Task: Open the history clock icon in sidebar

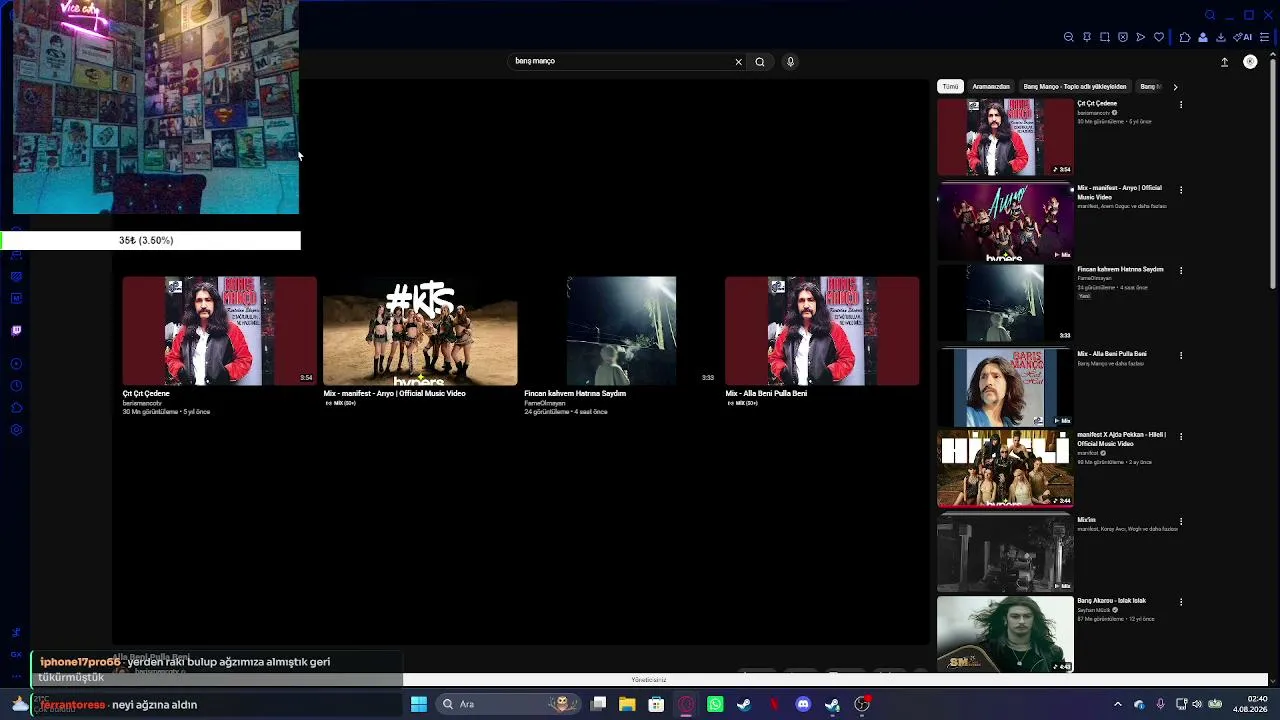Action: coord(16,386)
